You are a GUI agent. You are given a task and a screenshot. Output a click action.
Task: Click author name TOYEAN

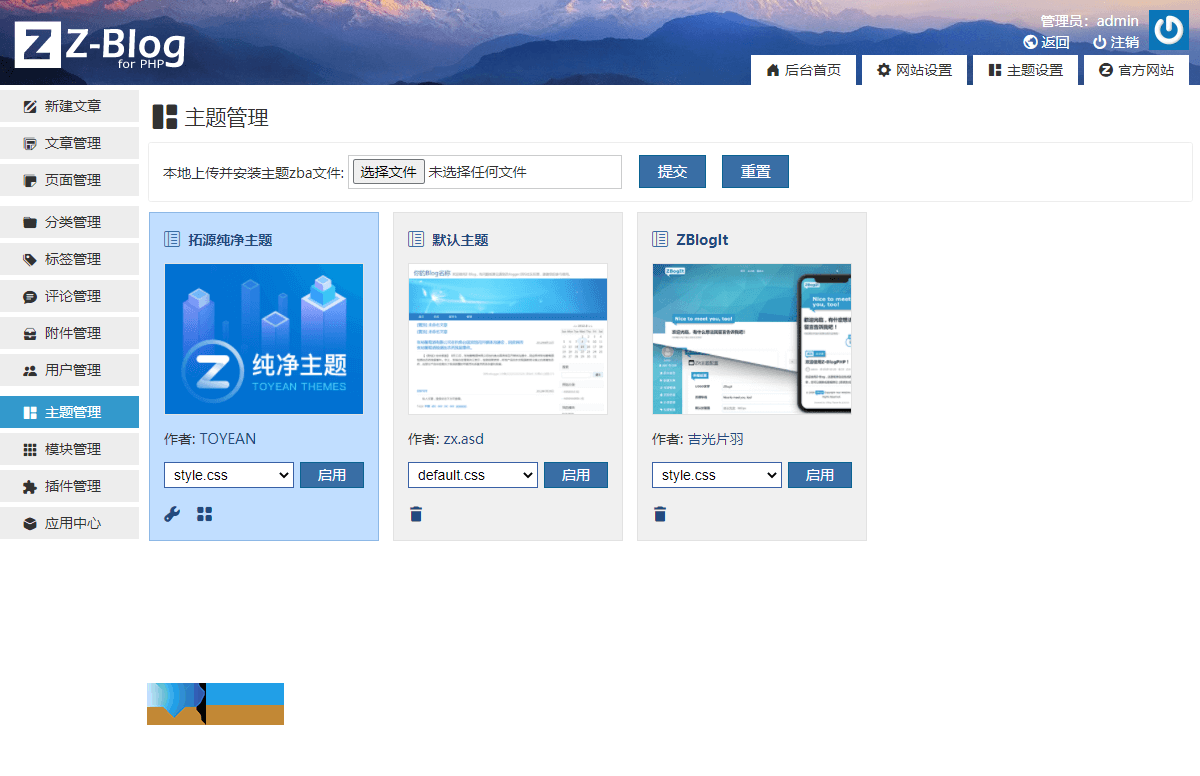click(x=228, y=439)
